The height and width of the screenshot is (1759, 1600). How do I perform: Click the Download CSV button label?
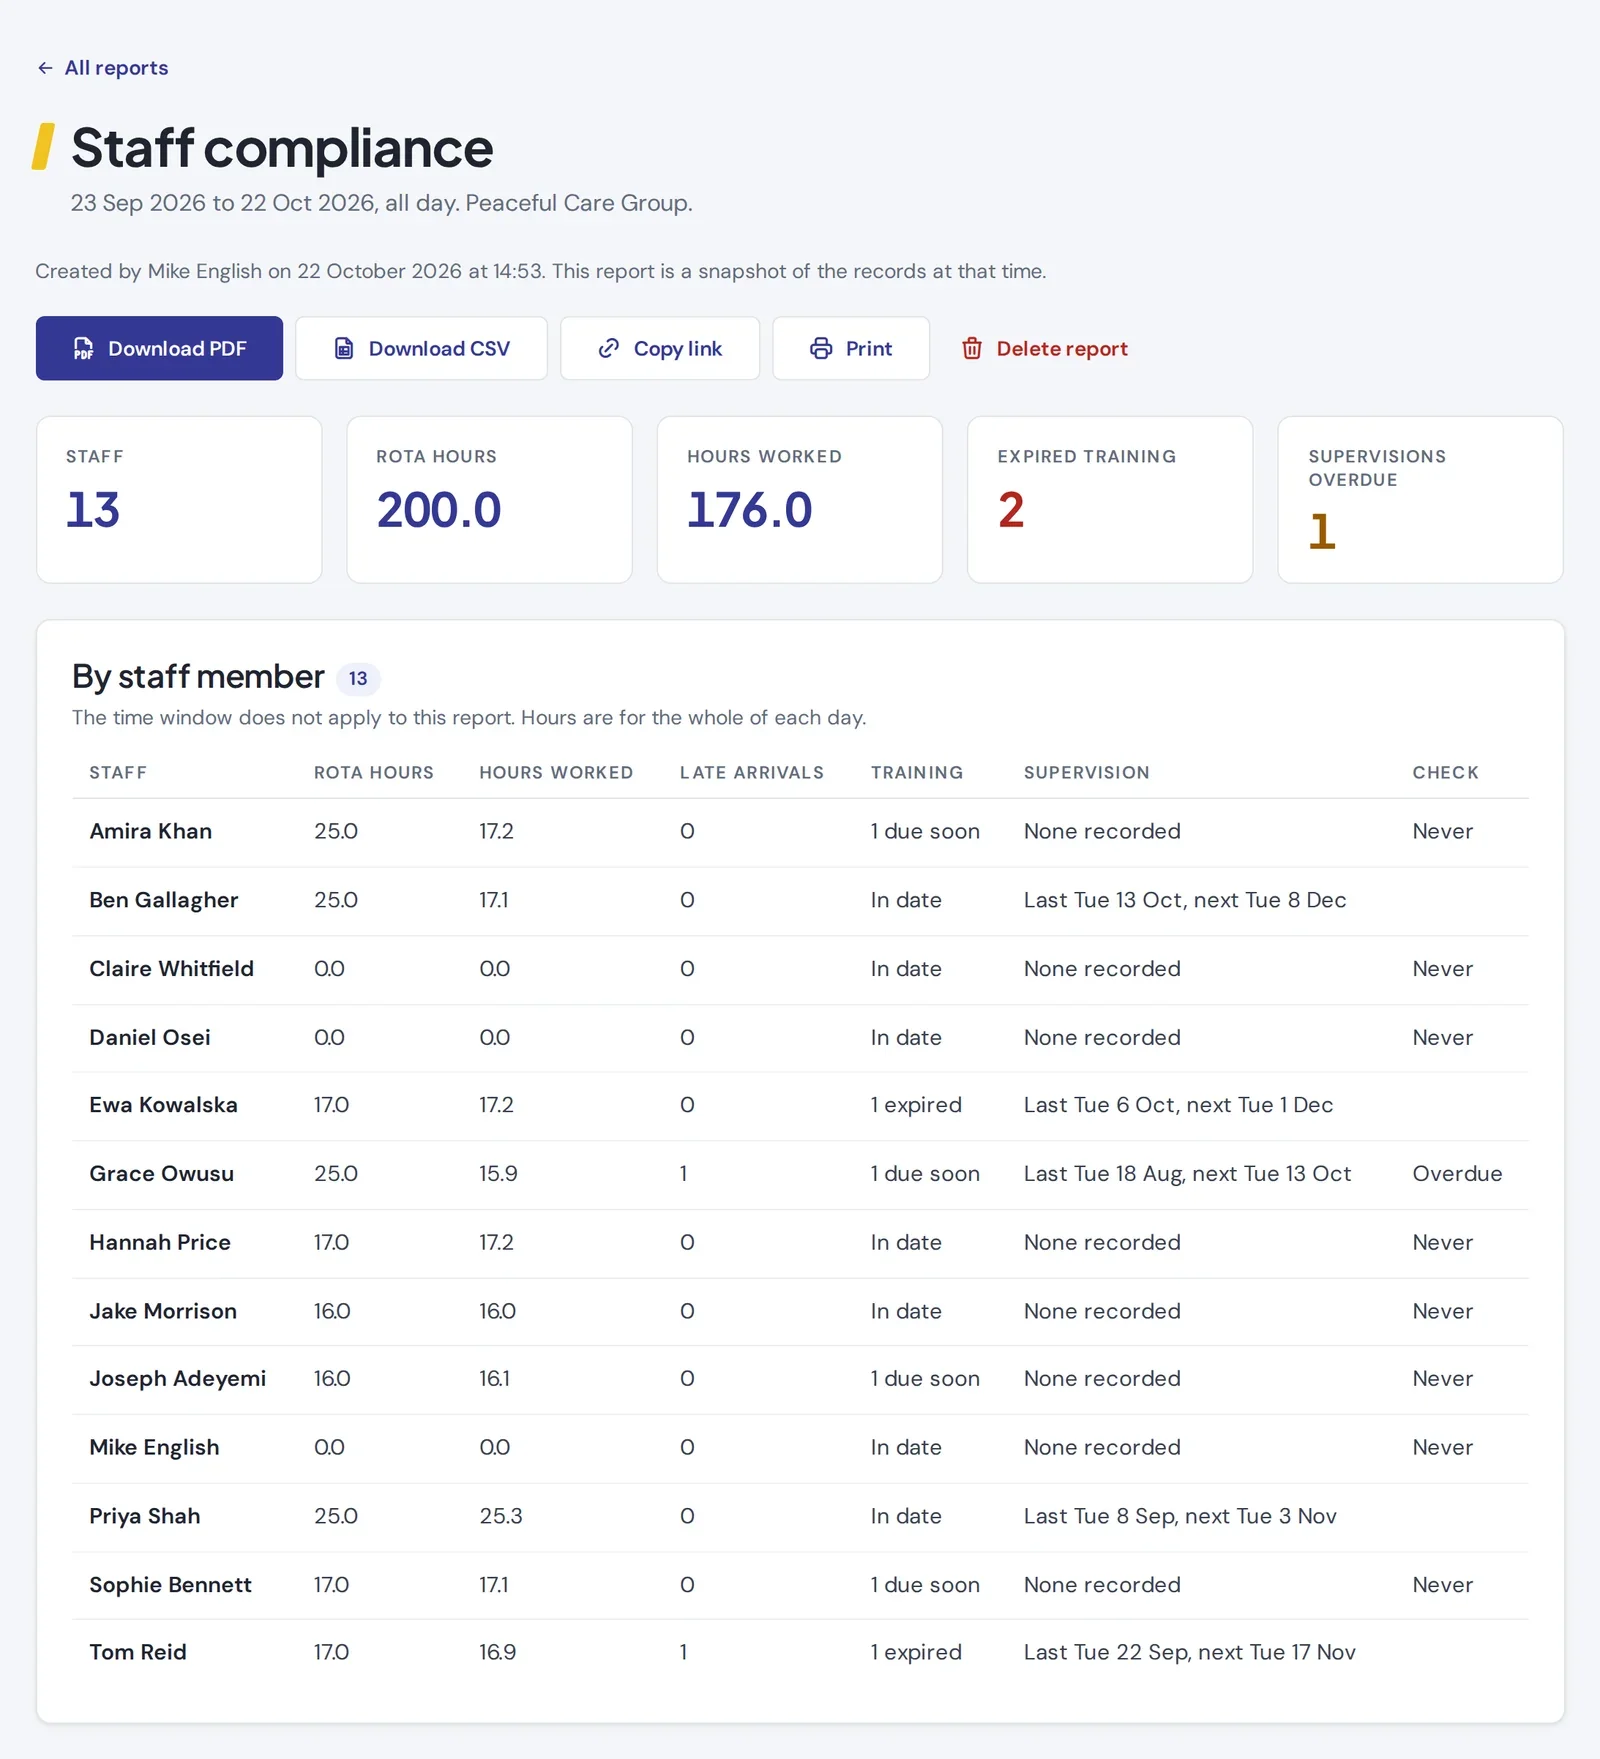[439, 348]
